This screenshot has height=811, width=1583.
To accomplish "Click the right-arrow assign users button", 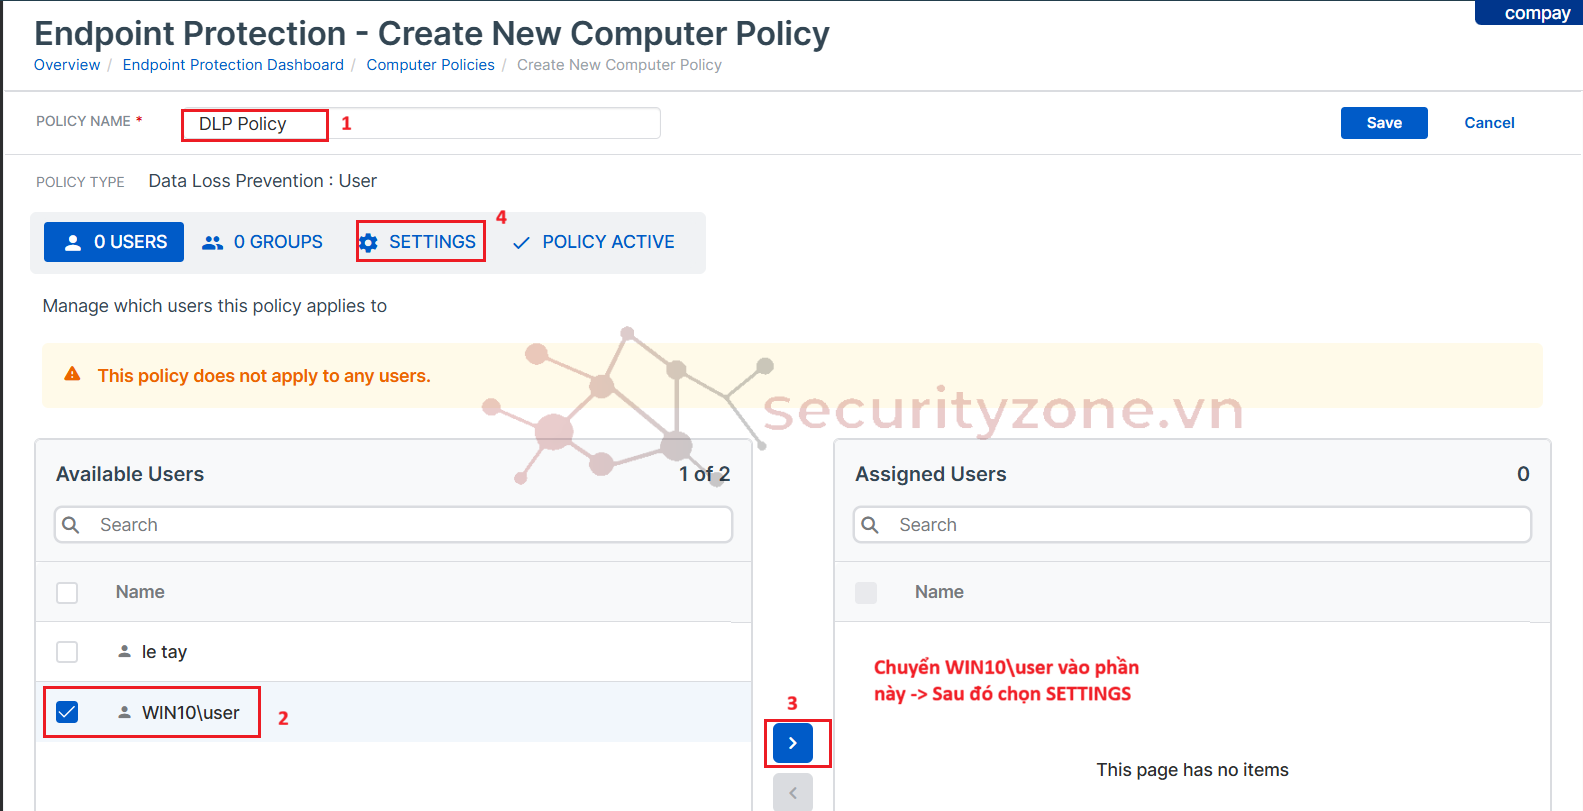I will tap(792, 743).
